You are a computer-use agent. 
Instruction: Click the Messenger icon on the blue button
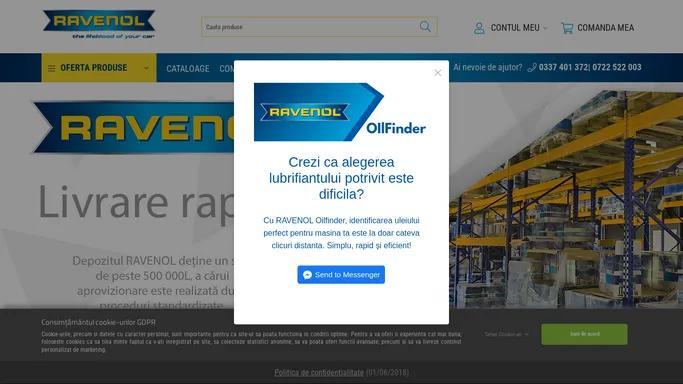(x=308, y=275)
